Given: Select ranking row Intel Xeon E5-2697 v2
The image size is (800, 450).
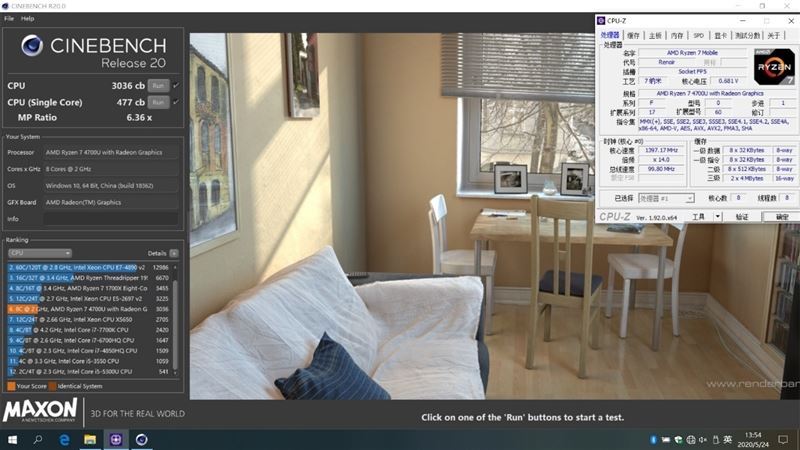Looking at the screenshot, I should [x=88, y=298].
